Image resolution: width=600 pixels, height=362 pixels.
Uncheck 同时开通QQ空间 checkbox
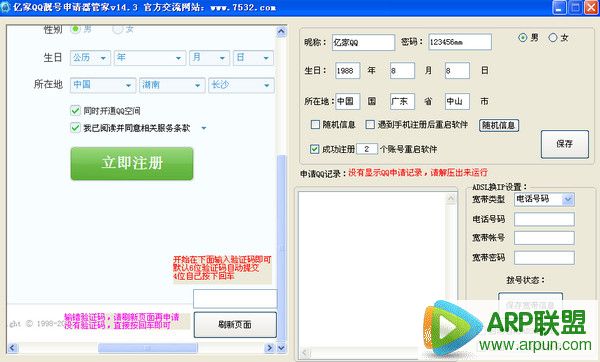point(75,111)
